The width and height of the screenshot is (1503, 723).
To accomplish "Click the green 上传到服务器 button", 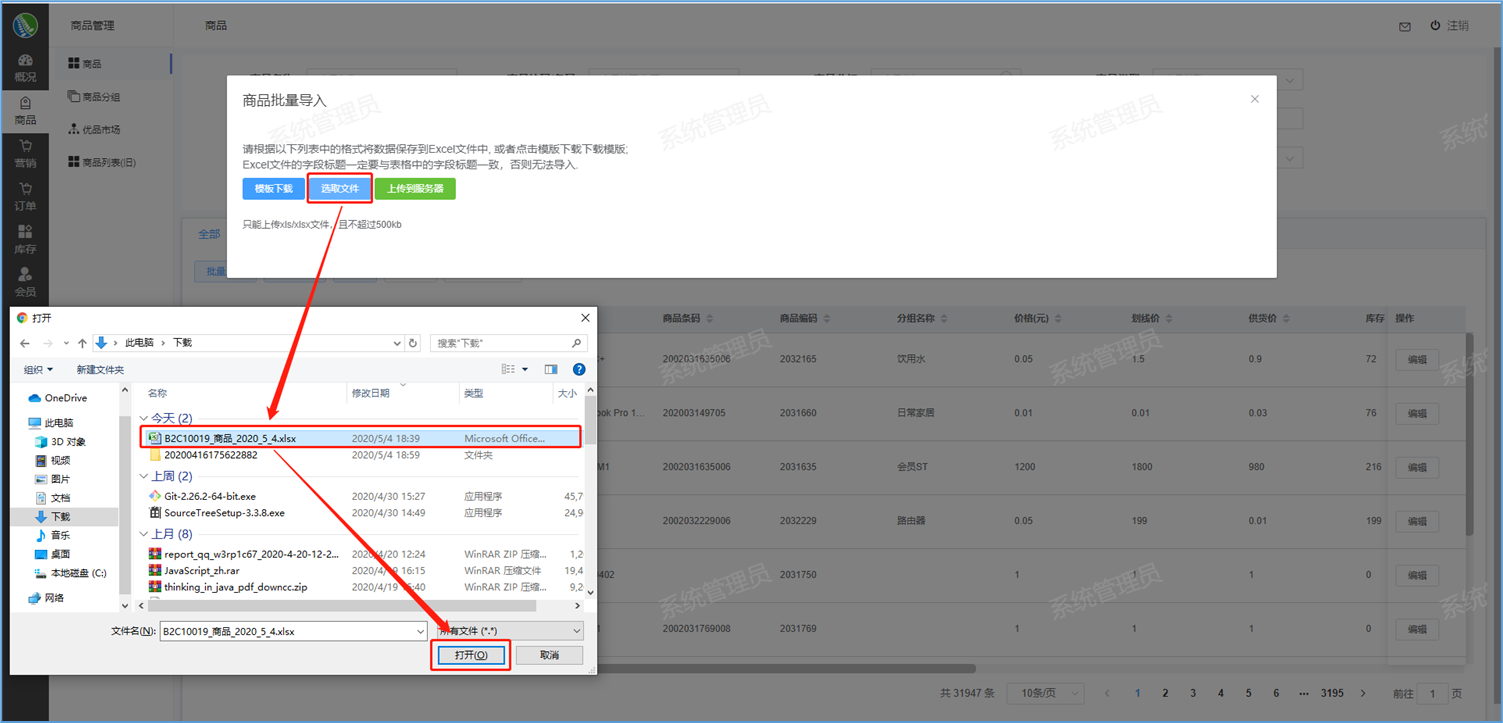I will (x=415, y=188).
